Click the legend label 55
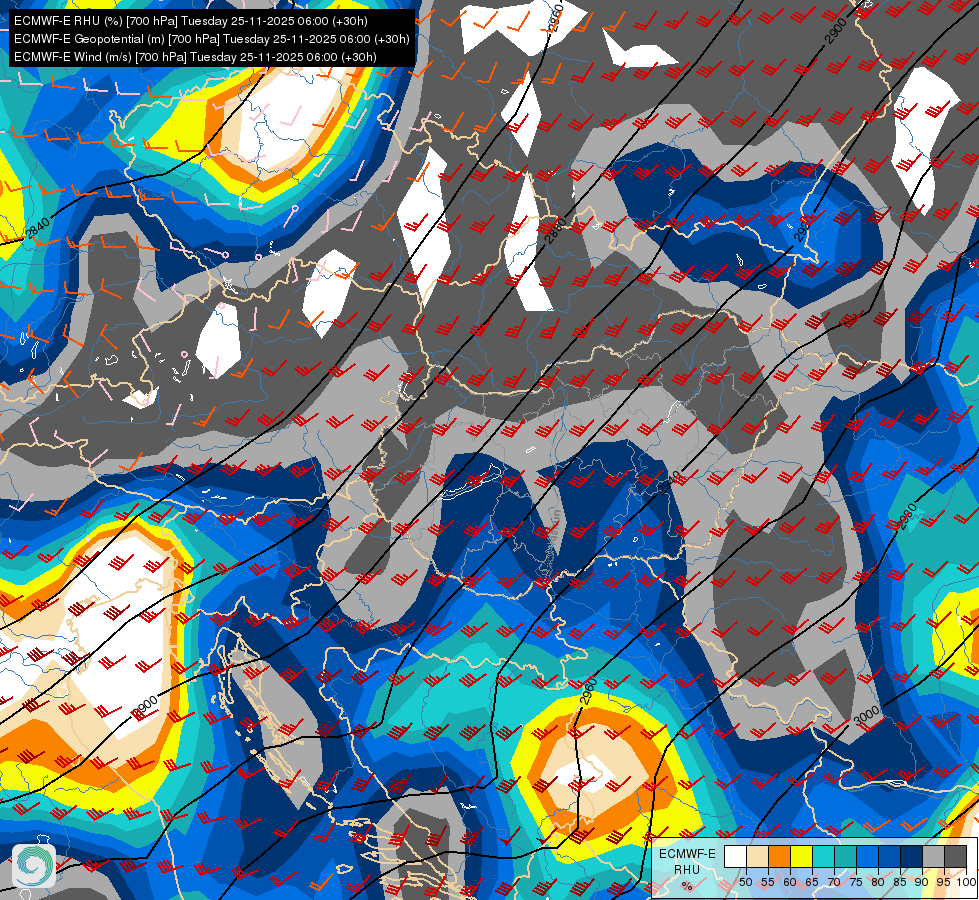The image size is (979, 900). [768, 882]
